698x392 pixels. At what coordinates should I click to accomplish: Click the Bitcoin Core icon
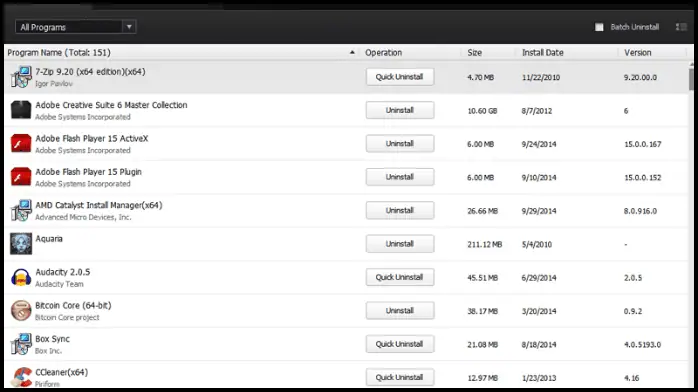pyautogui.click(x=21, y=311)
